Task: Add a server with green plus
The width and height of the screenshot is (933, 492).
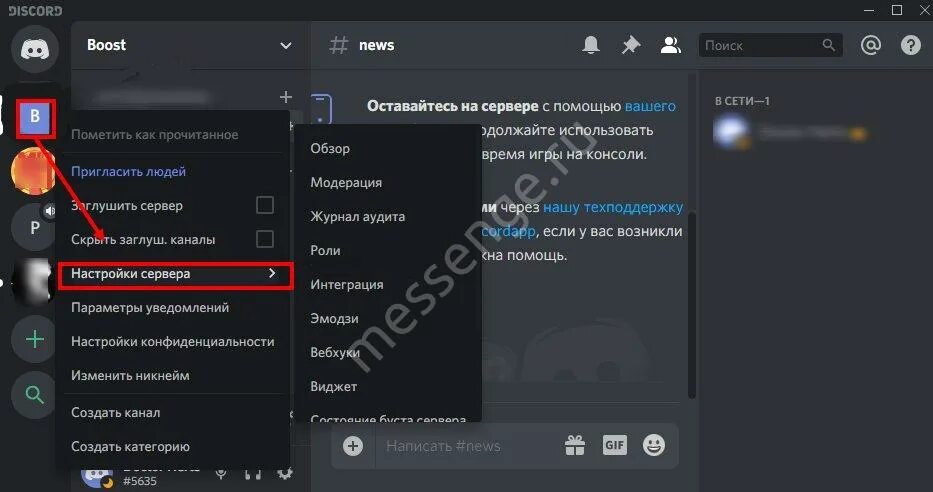Action: point(35,339)
